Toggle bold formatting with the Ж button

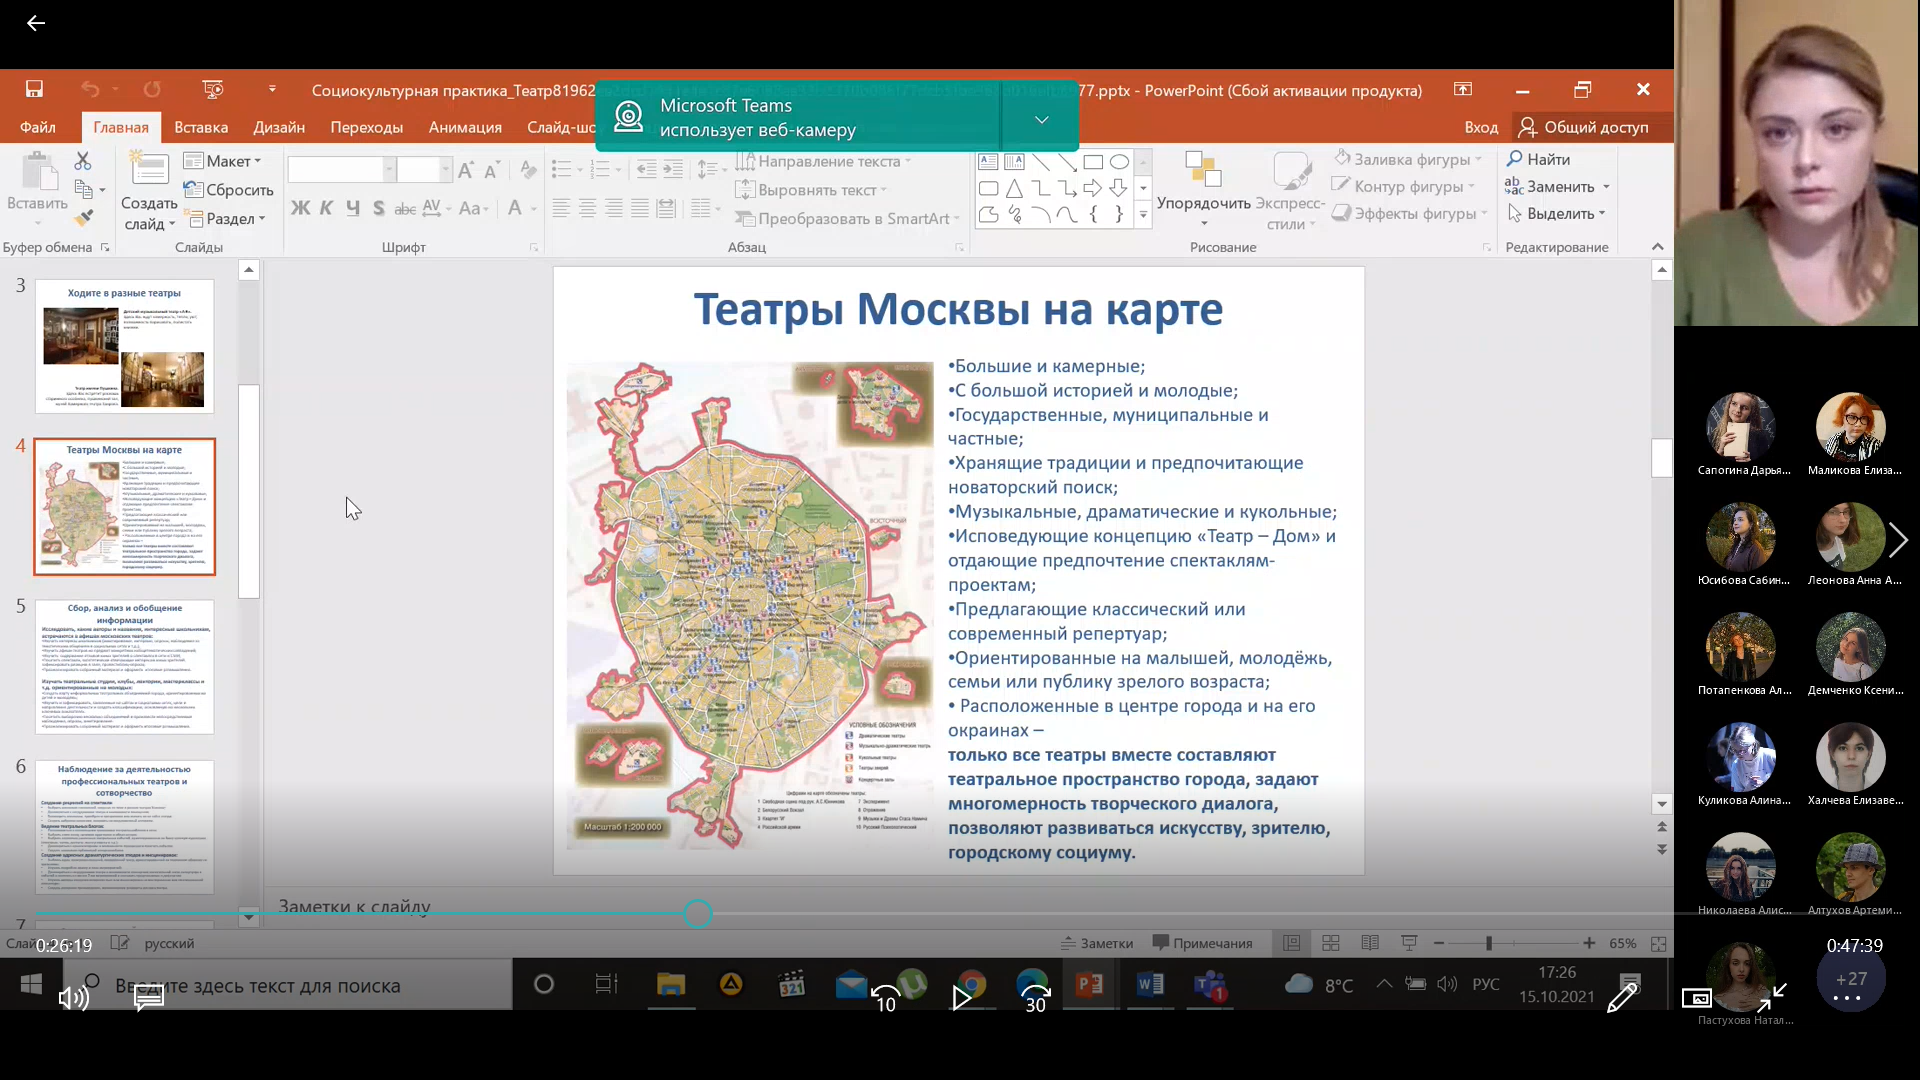tap(298, 208)
